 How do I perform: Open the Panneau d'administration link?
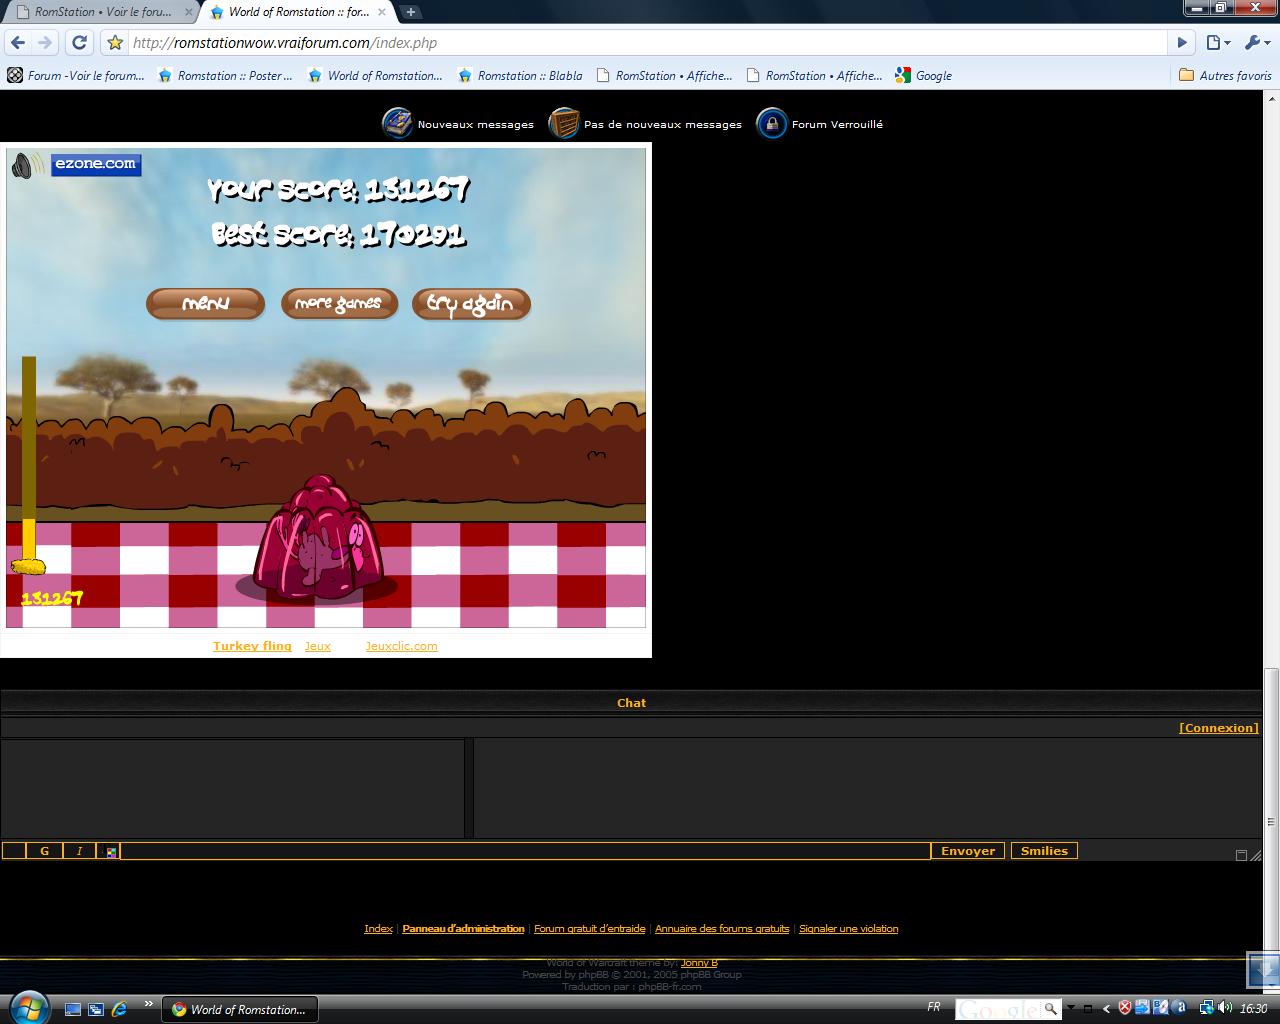tap(463, 929)
